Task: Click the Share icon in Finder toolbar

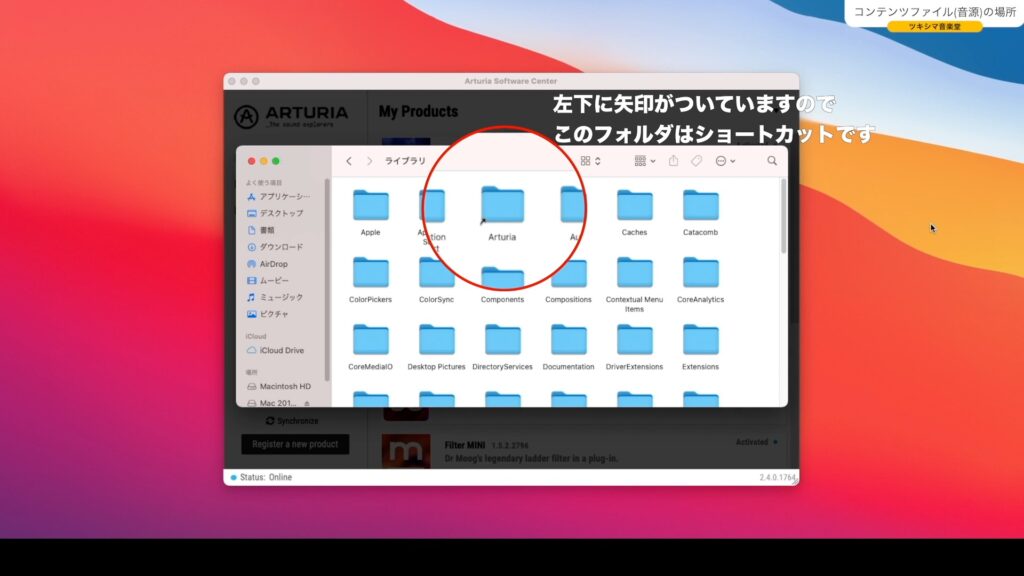Action: click(x=673, y=161)
